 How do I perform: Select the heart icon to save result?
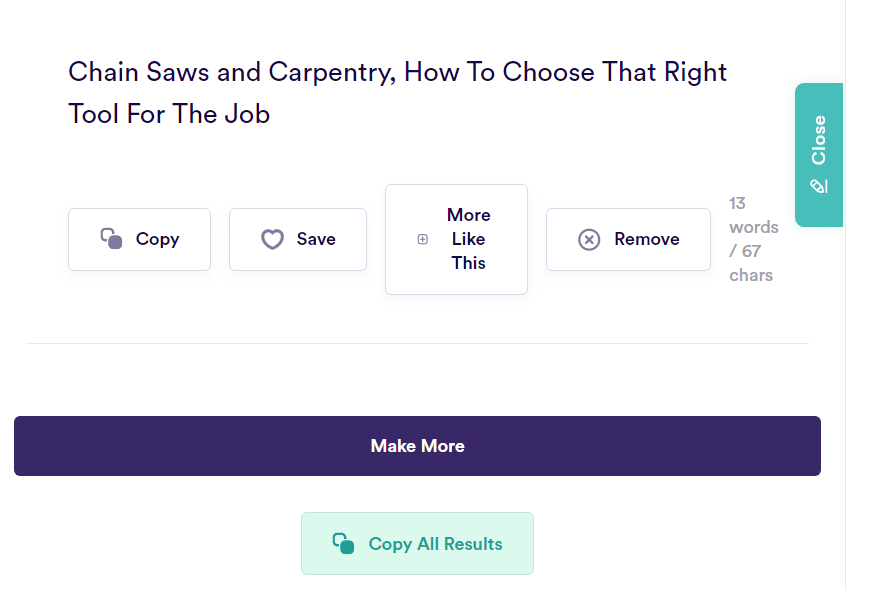click(x=272, y=239)
